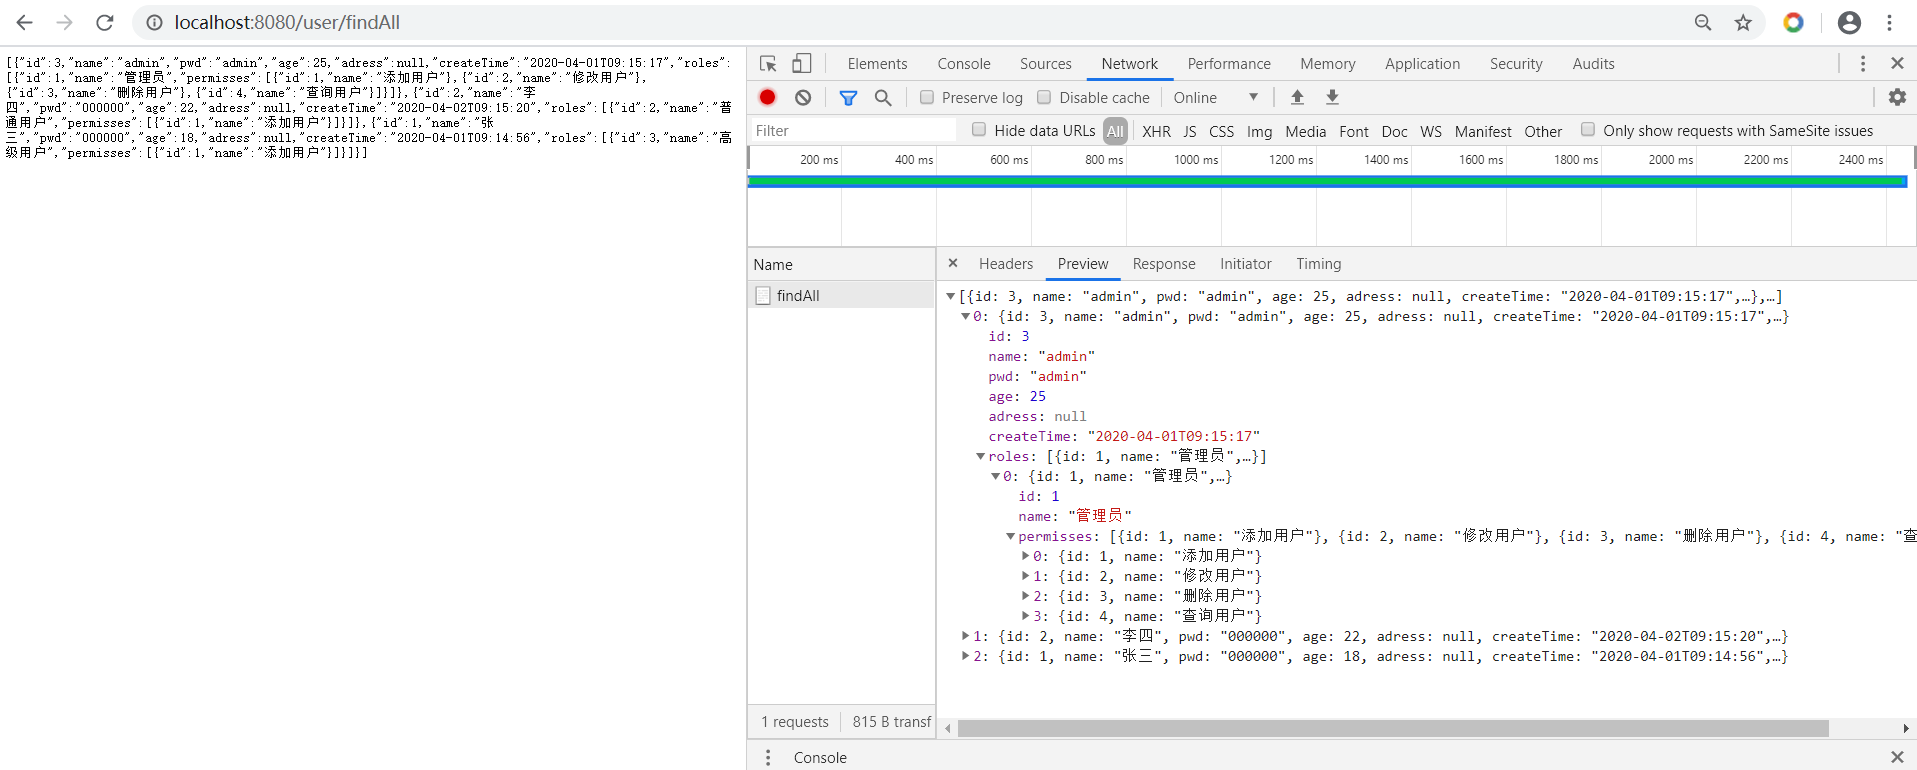Screen dimensions: 1917x770
Task: Show the Response tab of the request
Action: [1164, 264]
